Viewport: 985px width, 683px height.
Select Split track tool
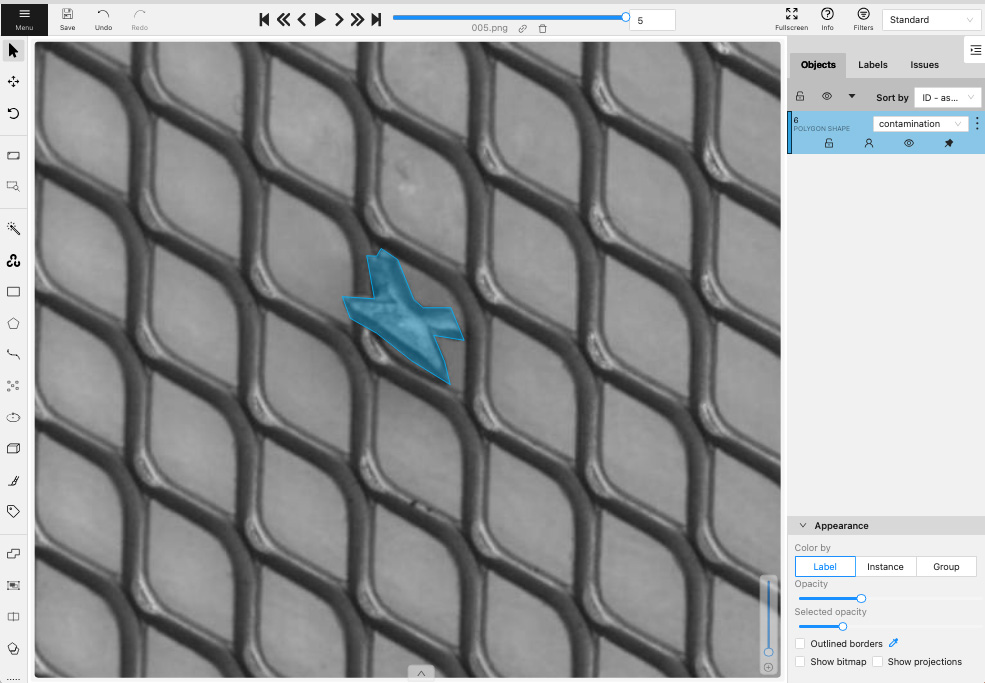(x=13, y=616)
